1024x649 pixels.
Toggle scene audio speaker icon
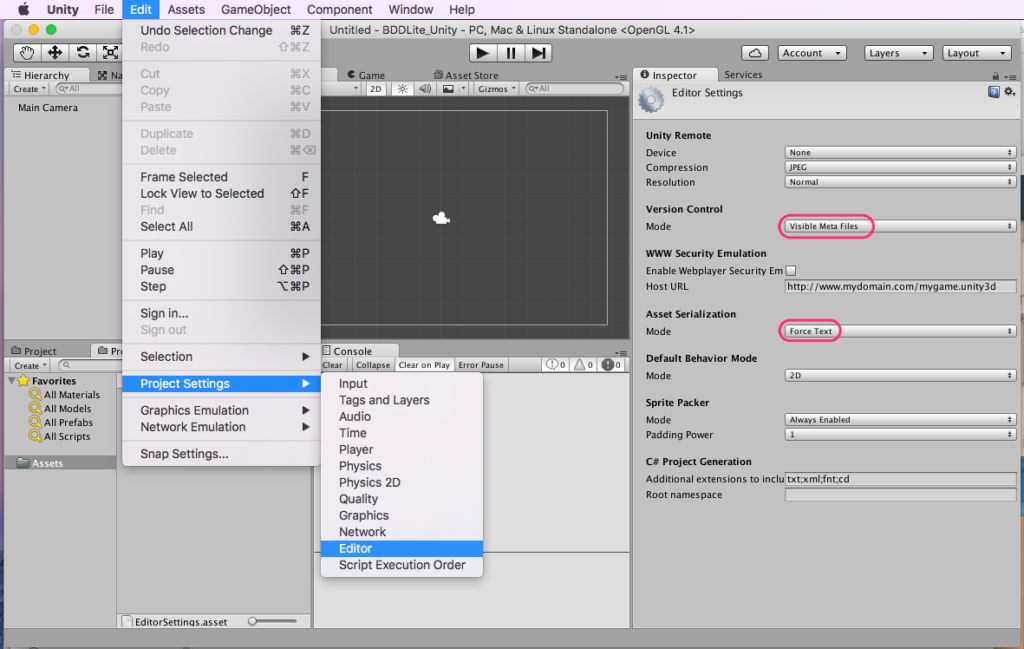pyautogui.click(x=424, y=89)
